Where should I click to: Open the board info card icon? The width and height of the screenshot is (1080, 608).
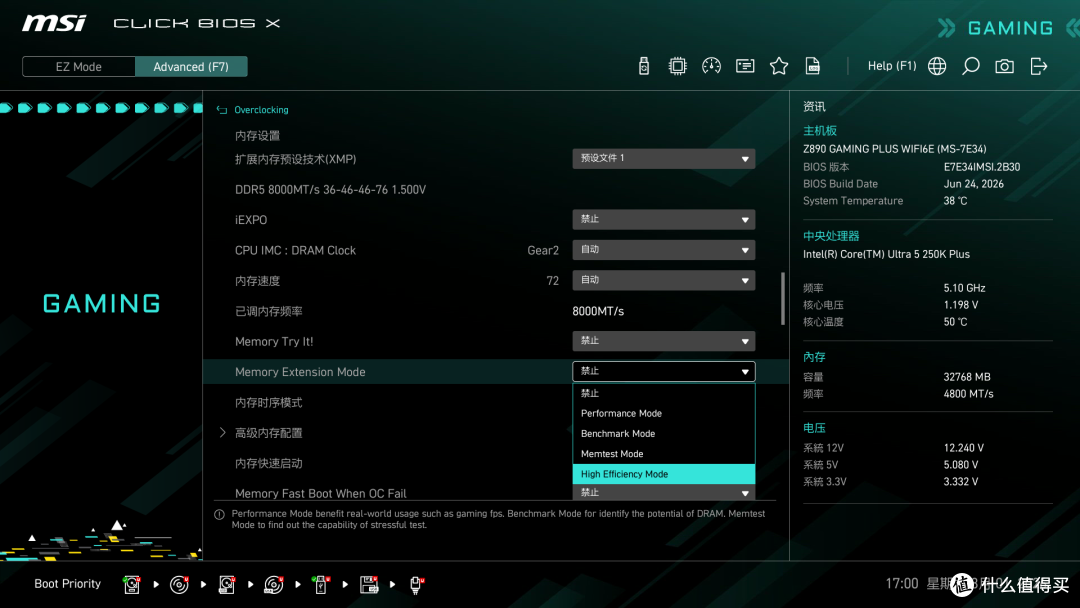coord(745,66)
